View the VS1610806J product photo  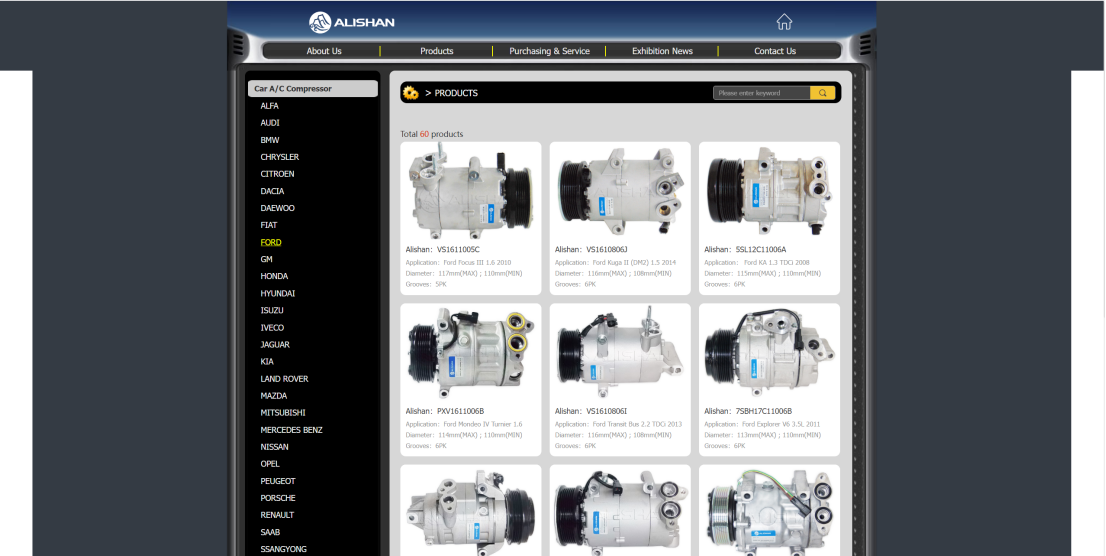point(620,190)
